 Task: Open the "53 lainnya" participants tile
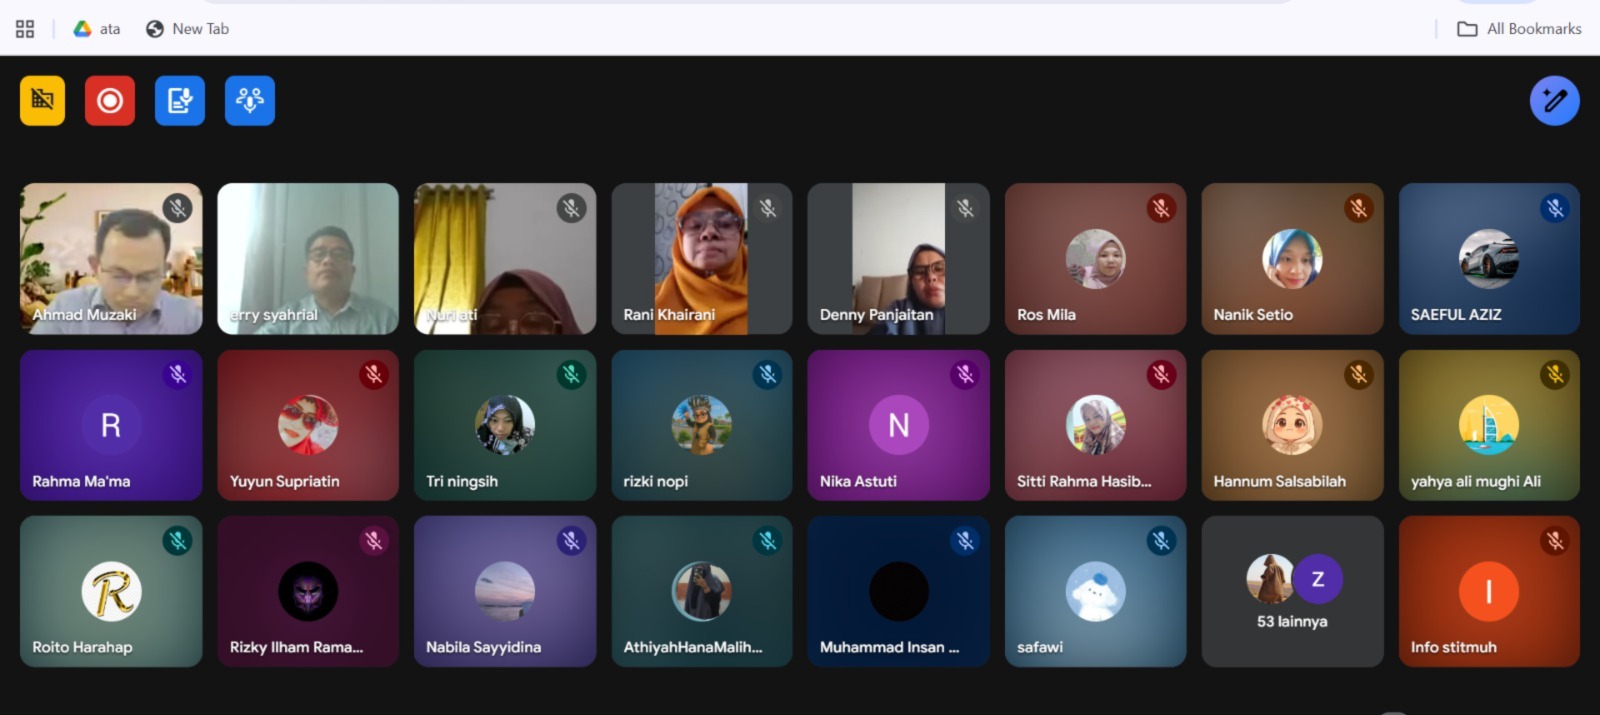pyautogui.click(x=1292, y=591)
